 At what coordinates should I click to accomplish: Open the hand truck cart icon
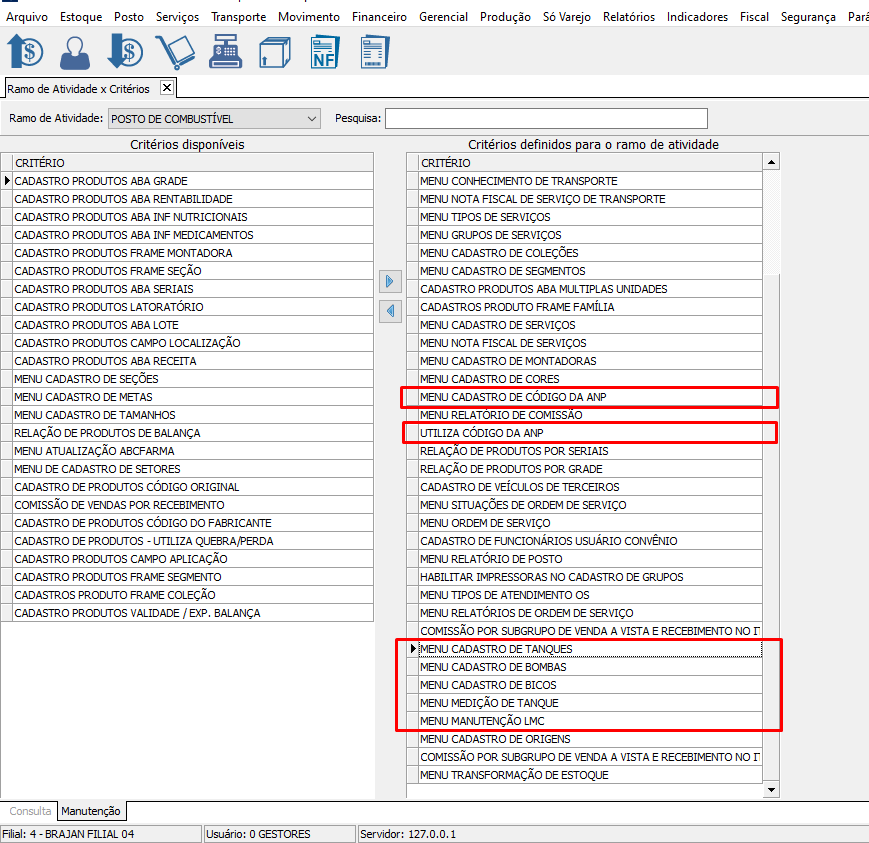[174, 51]
